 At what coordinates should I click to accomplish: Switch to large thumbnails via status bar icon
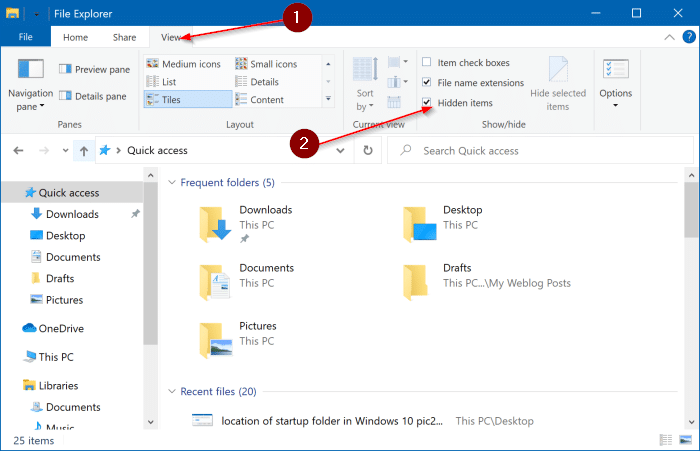(685, 440)
